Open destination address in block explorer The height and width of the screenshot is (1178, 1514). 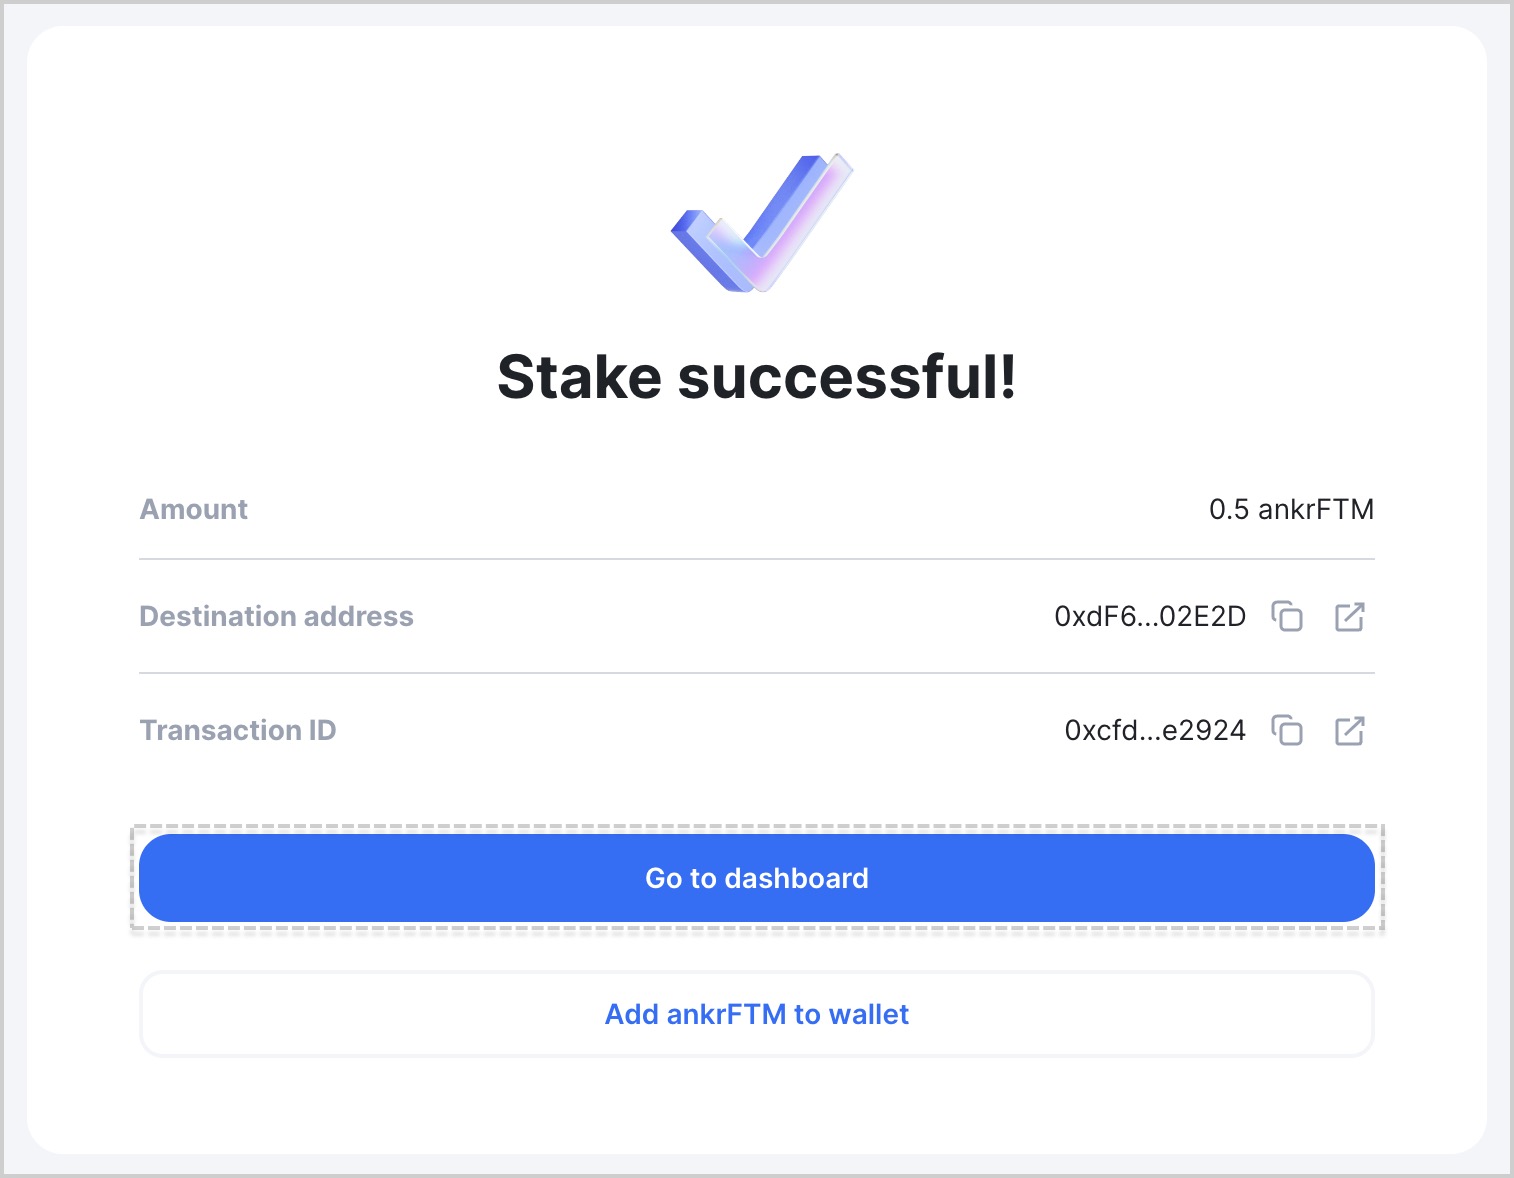pos(1350,616)
